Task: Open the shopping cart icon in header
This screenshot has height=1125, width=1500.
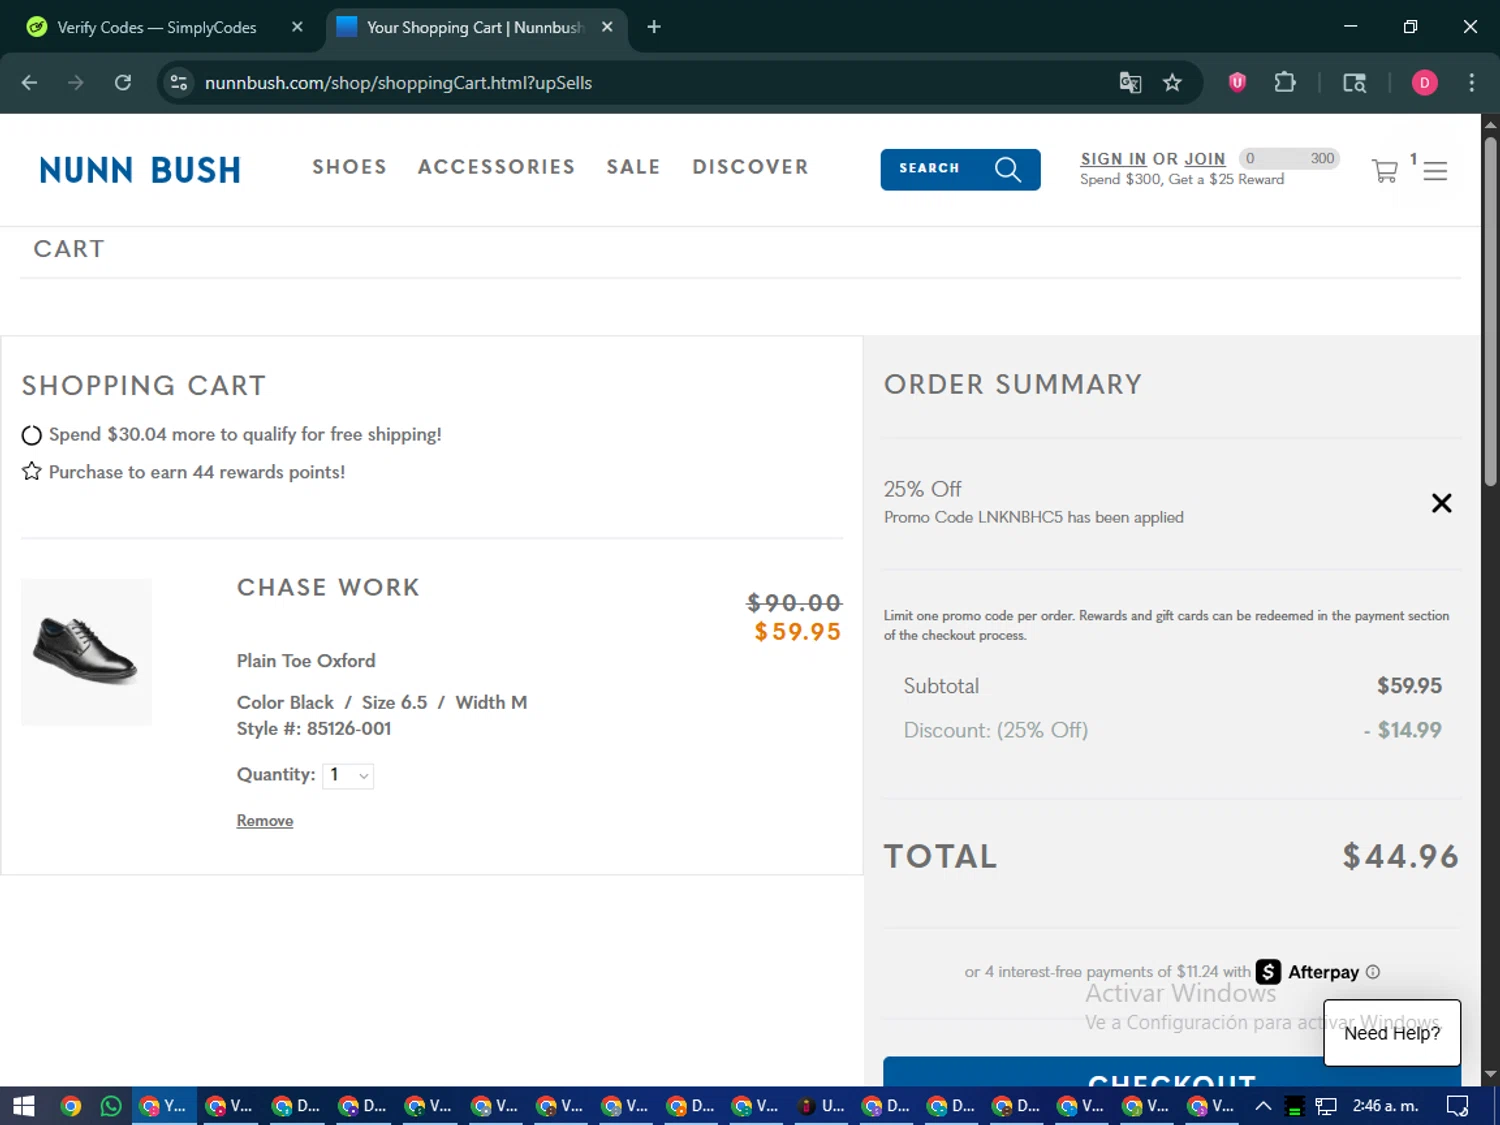Action: click(x=1385, y=171)
